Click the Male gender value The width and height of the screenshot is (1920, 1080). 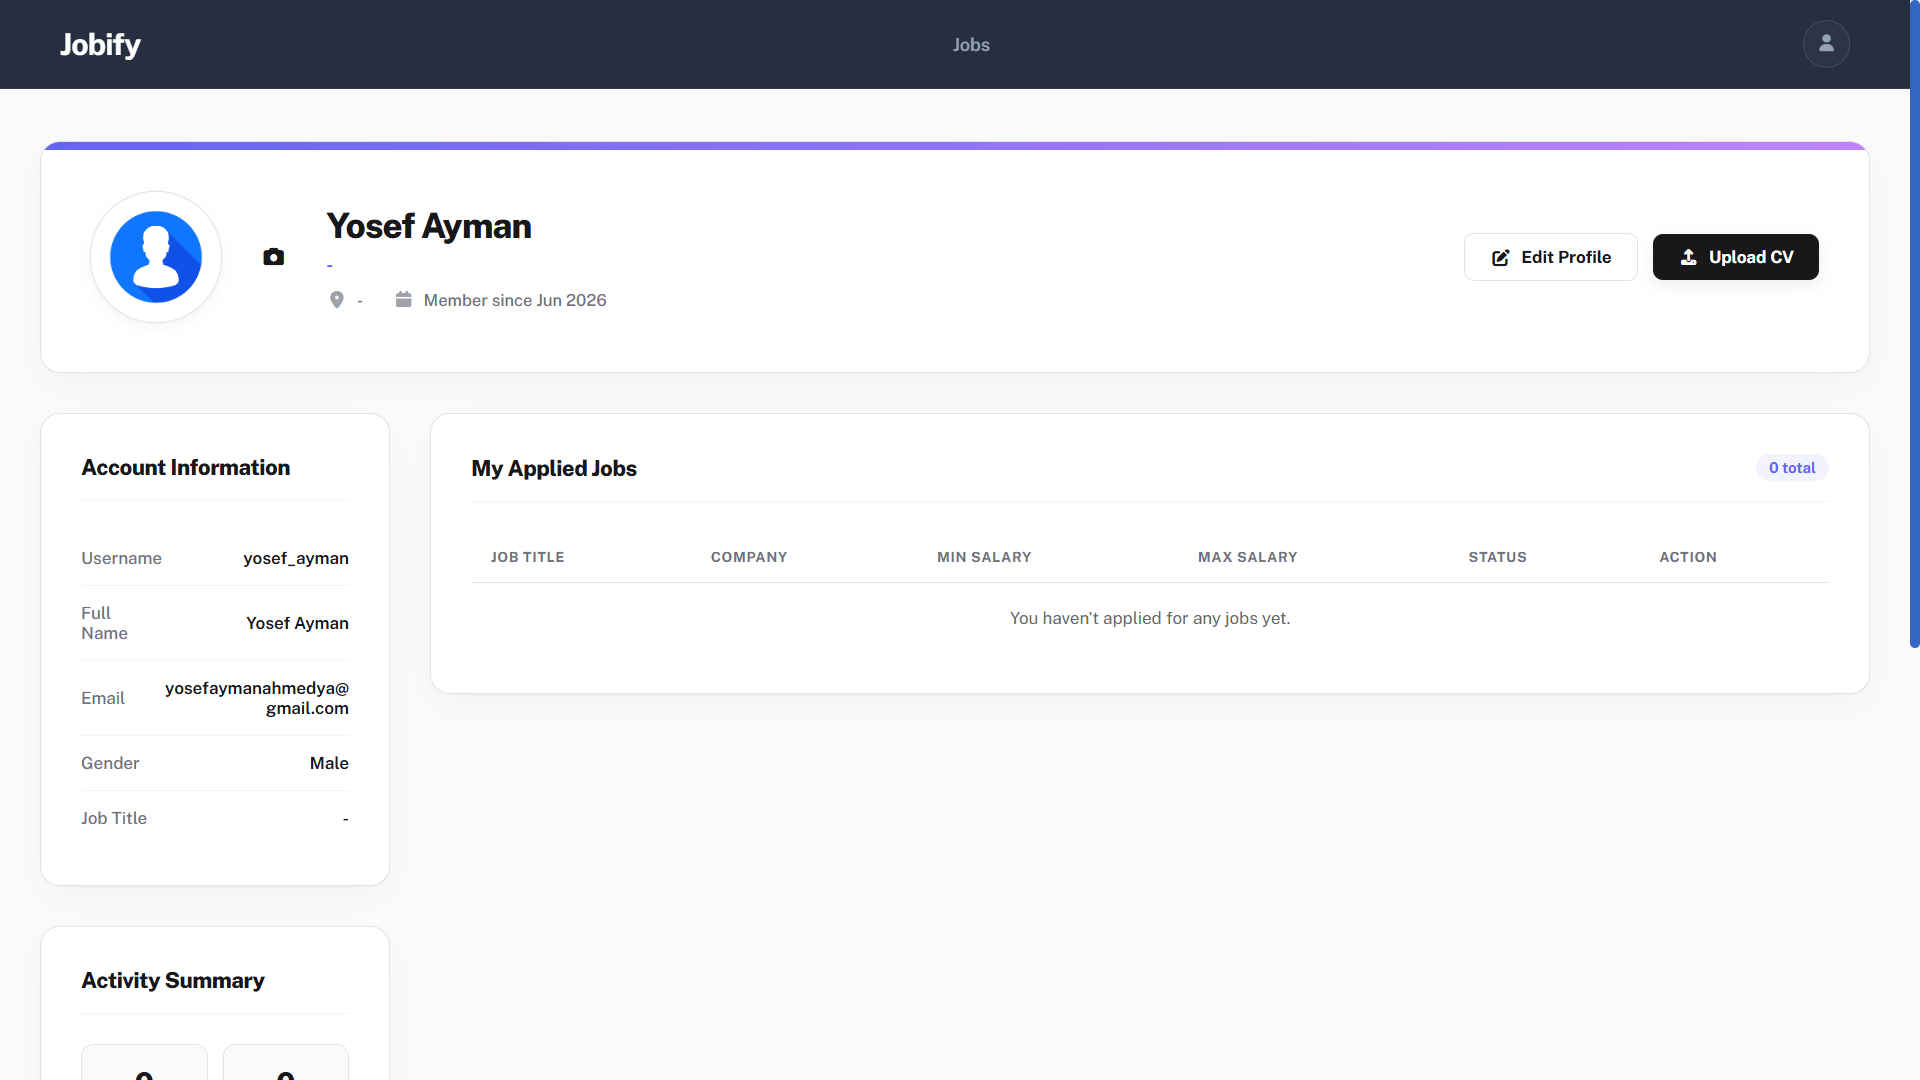[329, 763]
